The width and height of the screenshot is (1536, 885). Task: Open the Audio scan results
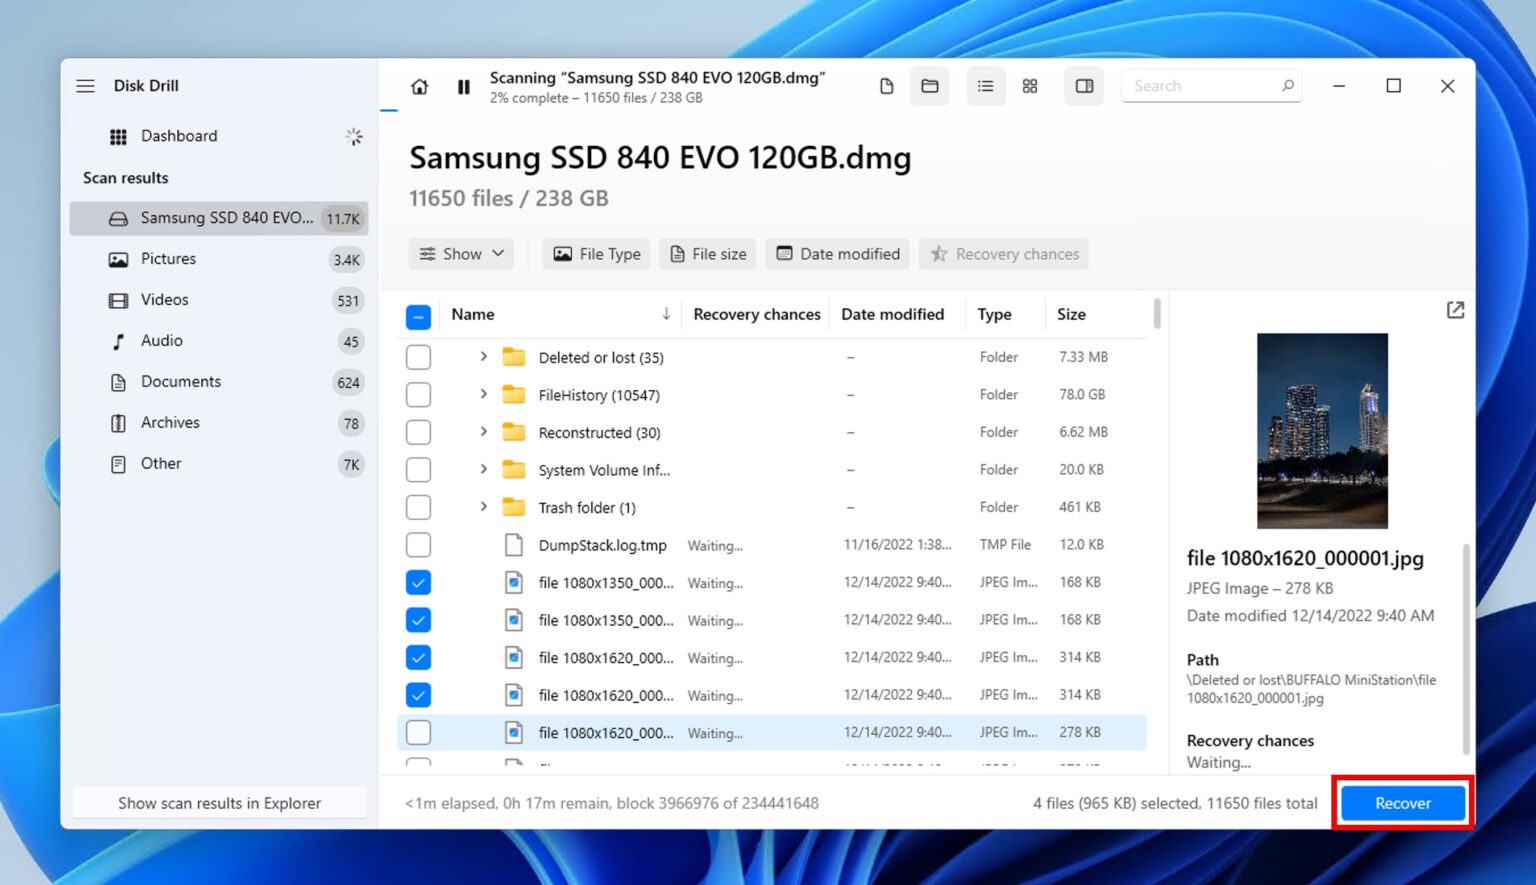[x=160, y=340]
